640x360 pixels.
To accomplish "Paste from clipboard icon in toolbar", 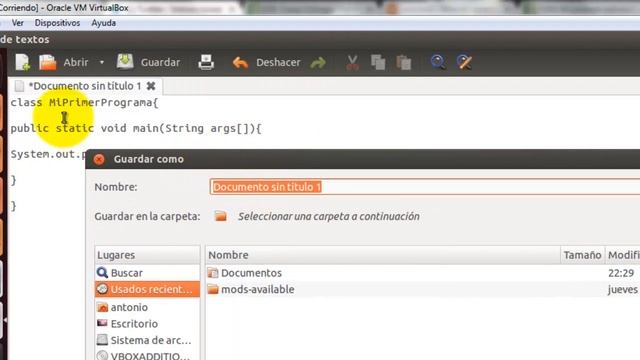I will click(x=403, y=62).
